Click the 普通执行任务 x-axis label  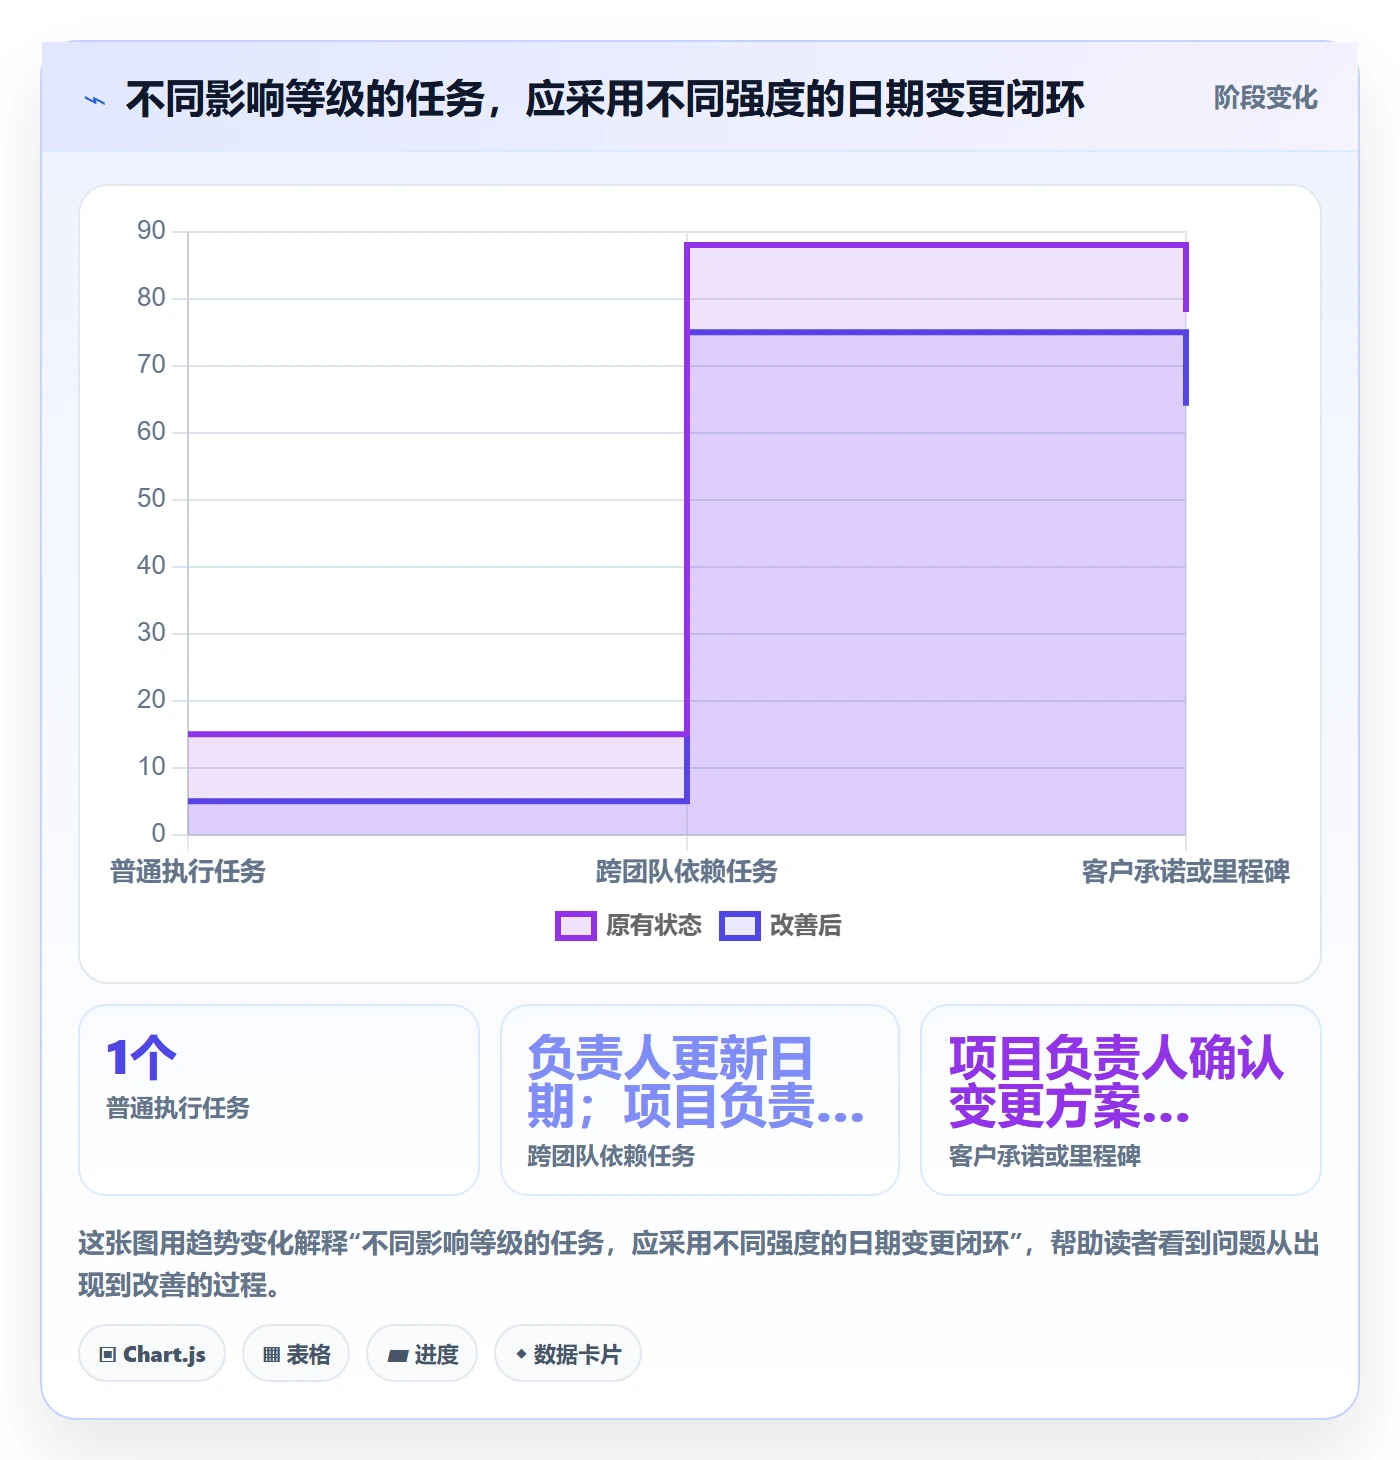click(188, 871)
